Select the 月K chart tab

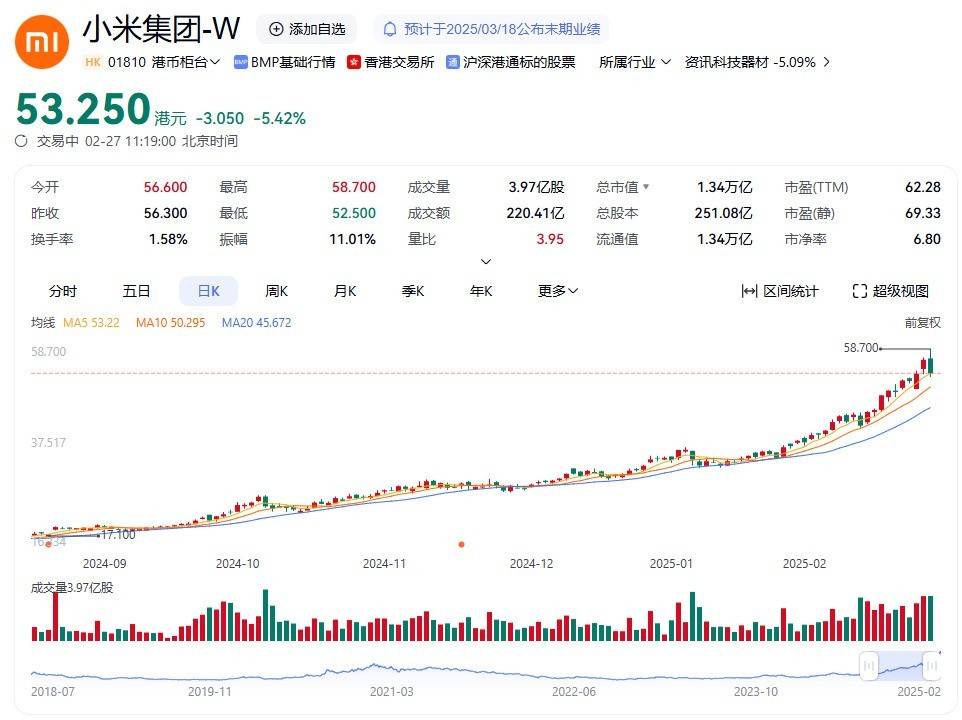[x=345, y=291]
